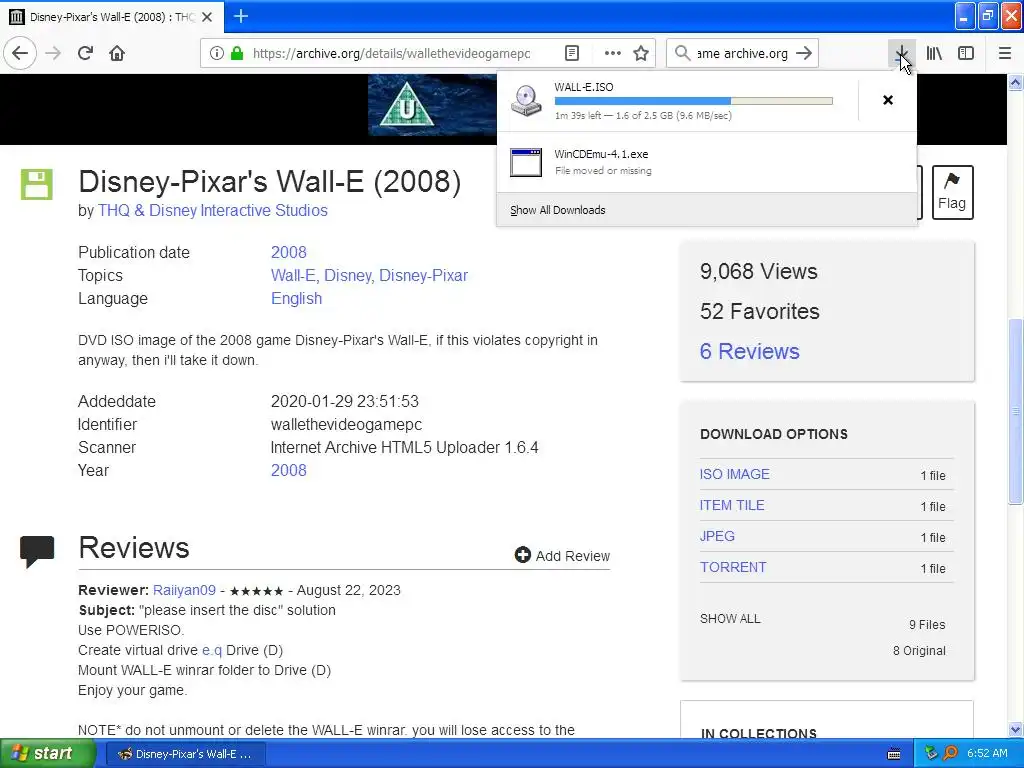Download the ISO IMAGE option
1024x768 pixels.
pyautogui.click(x=734, y=474)
